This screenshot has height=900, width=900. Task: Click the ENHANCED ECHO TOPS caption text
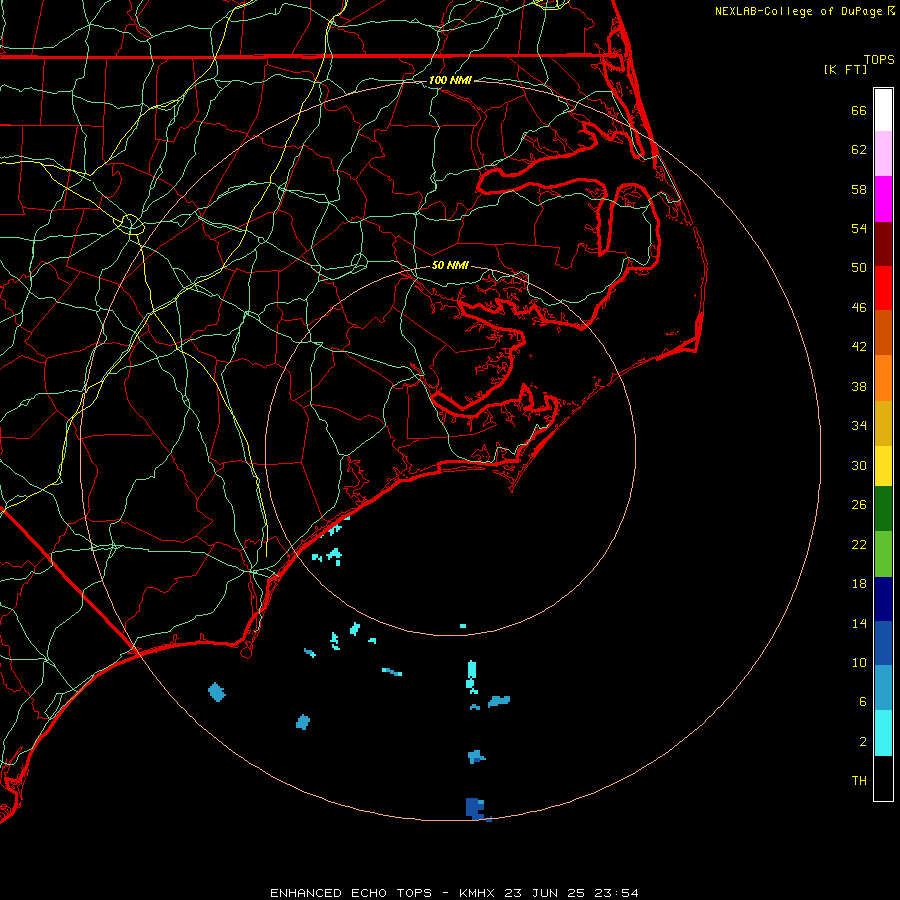(x=351, y=893)
